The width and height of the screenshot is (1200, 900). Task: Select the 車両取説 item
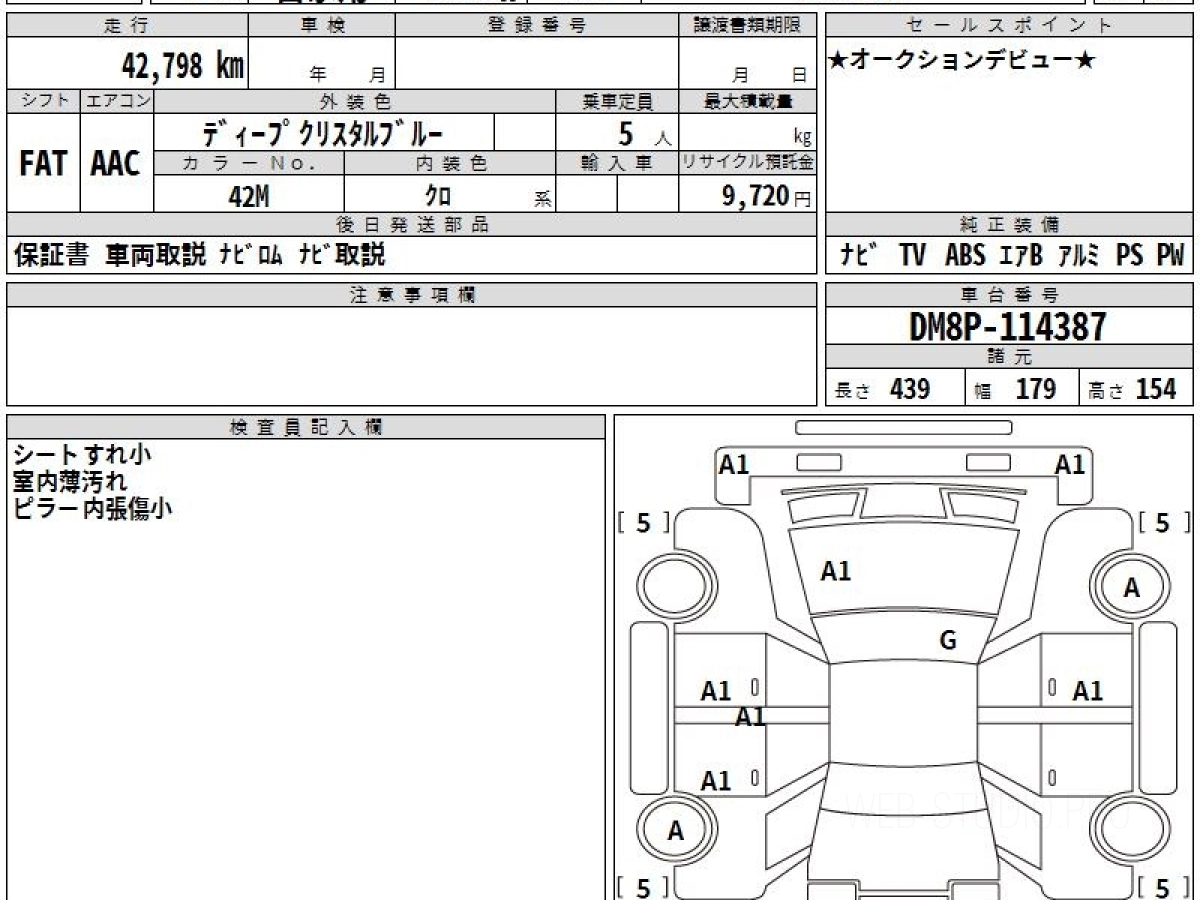click(x=155, y=255)
